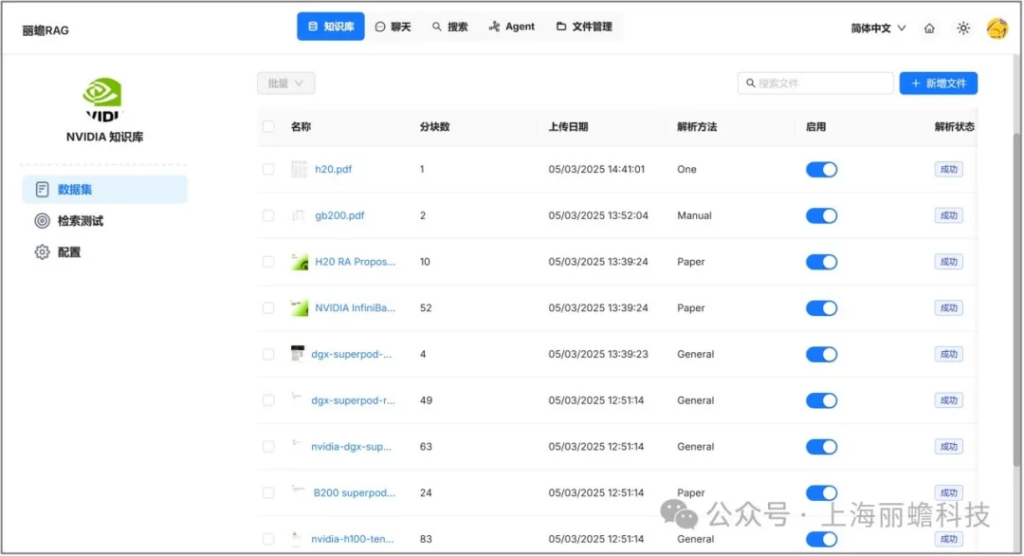Viewport: 1024px width, 556px height.
Task: Click the 分块数 column header
Action: coord(434,127)
